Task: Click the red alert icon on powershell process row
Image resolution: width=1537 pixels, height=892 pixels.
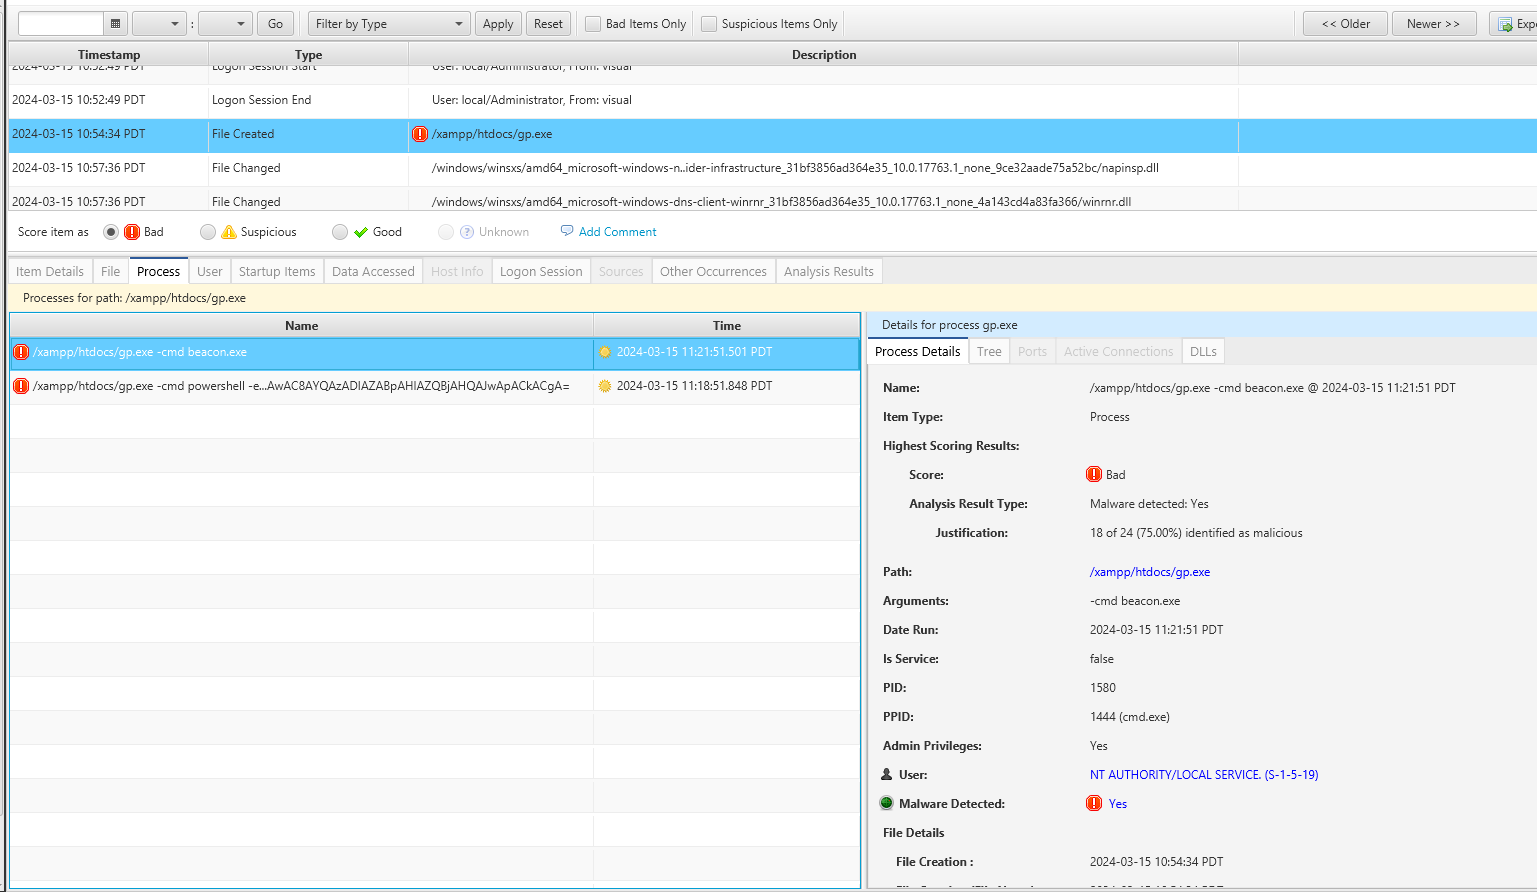Action: click(21, 386)
